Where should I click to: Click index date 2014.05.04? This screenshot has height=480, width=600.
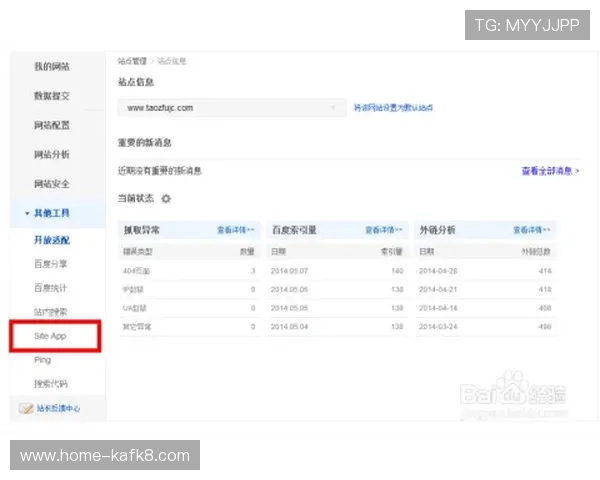(289, 327)
